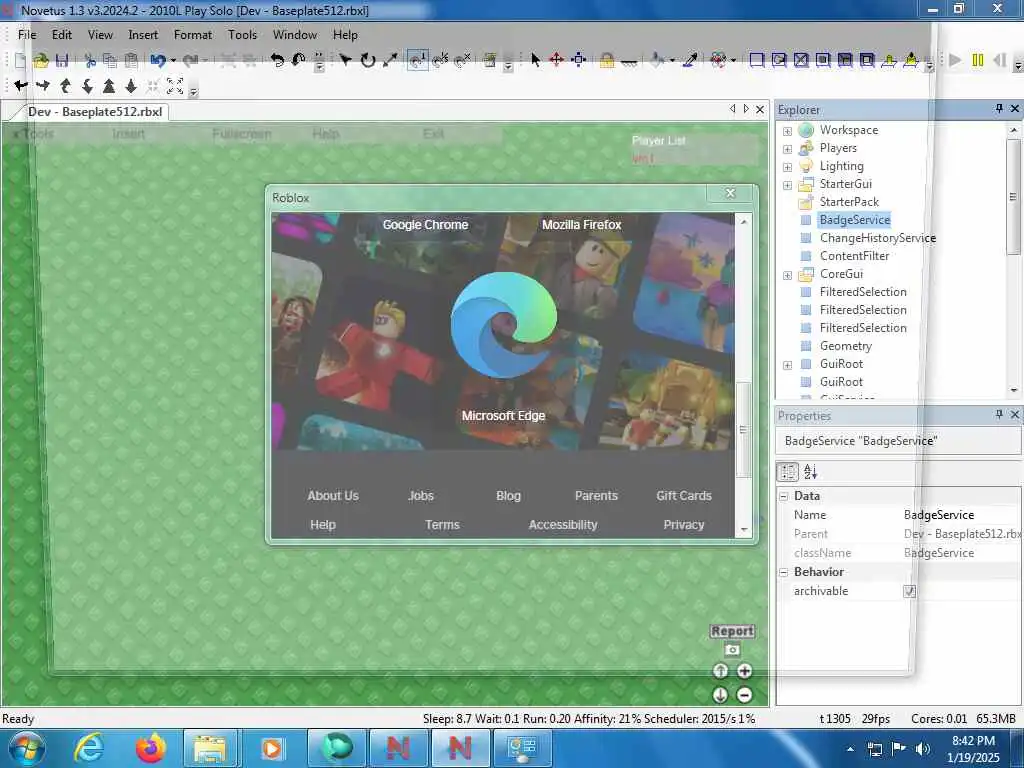Click the in-game zoom out minus button

pos(744,695)
